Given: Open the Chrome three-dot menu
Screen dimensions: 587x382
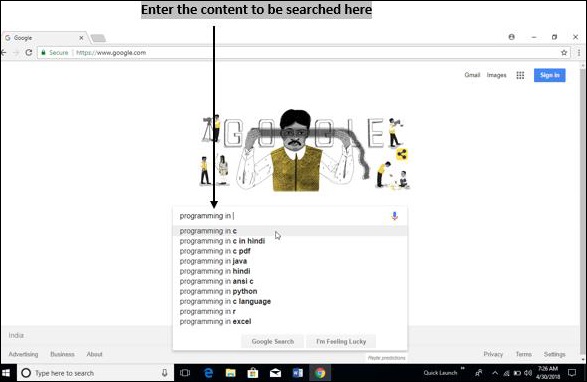Looking at the screenshot, I should [x=578, y=53].
